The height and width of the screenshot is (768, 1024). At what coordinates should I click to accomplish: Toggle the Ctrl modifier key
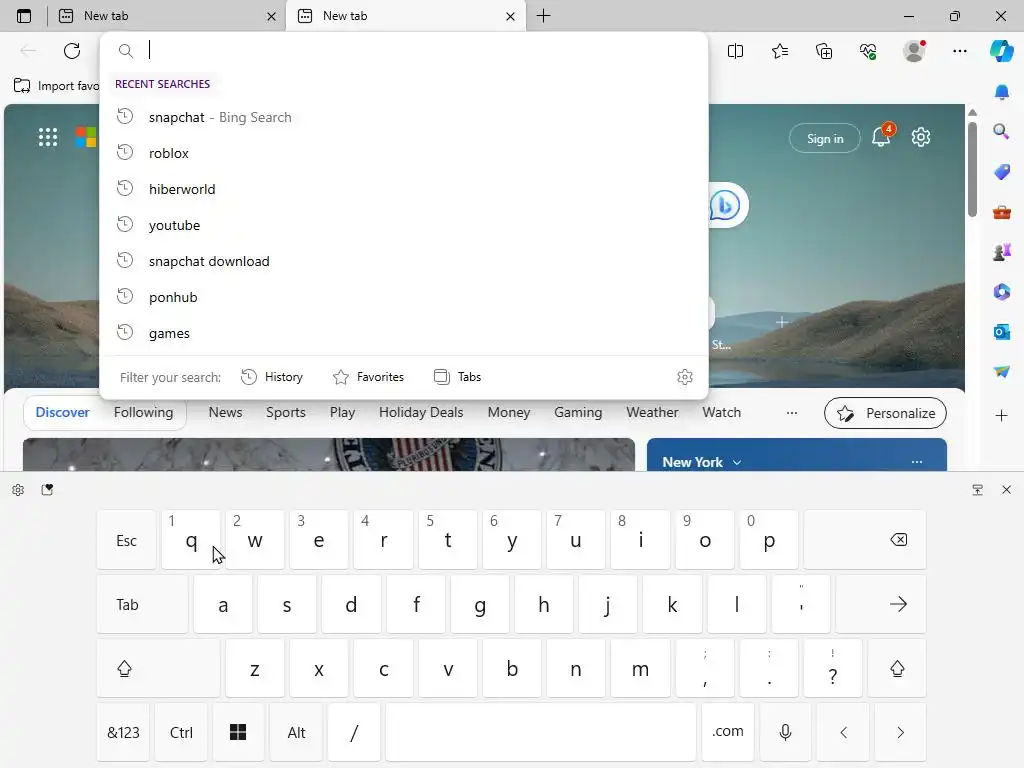click(181, 732)
